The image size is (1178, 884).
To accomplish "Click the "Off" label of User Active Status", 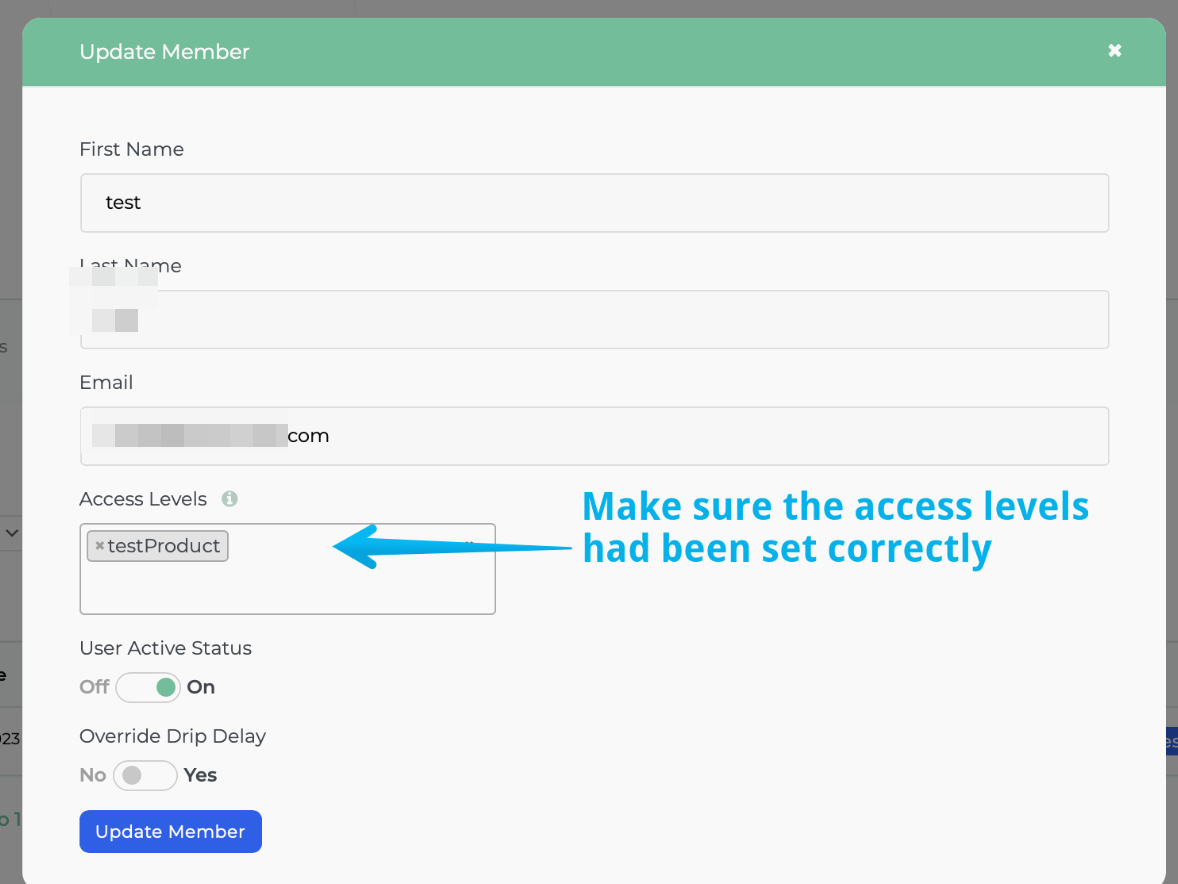I will tap(94, 687).
